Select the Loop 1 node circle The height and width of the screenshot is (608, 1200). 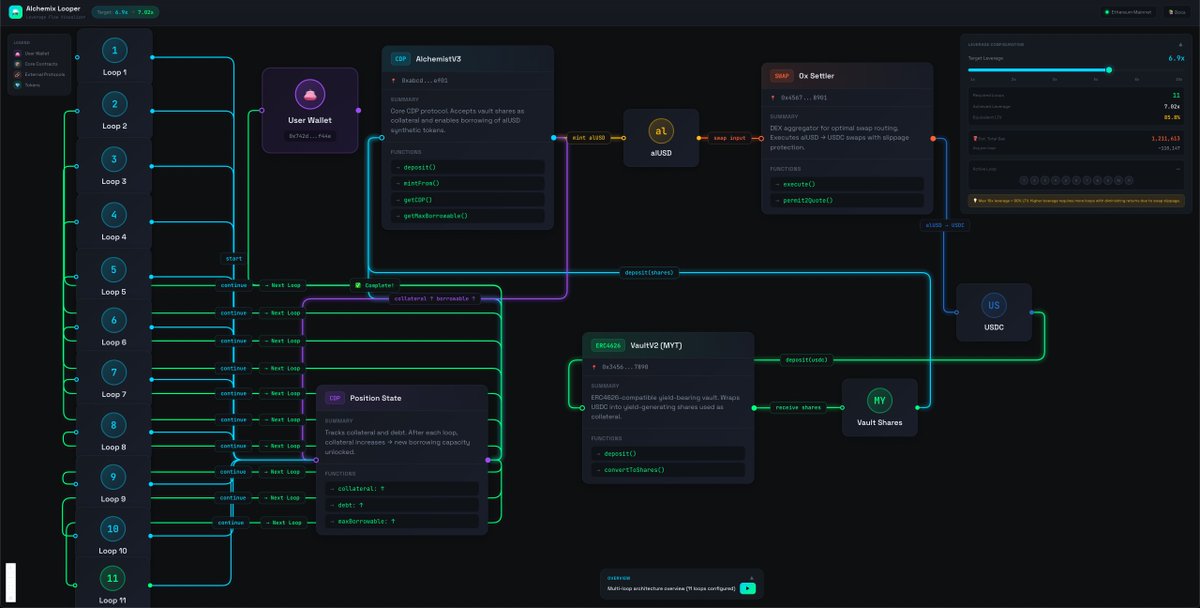point(114,51)
